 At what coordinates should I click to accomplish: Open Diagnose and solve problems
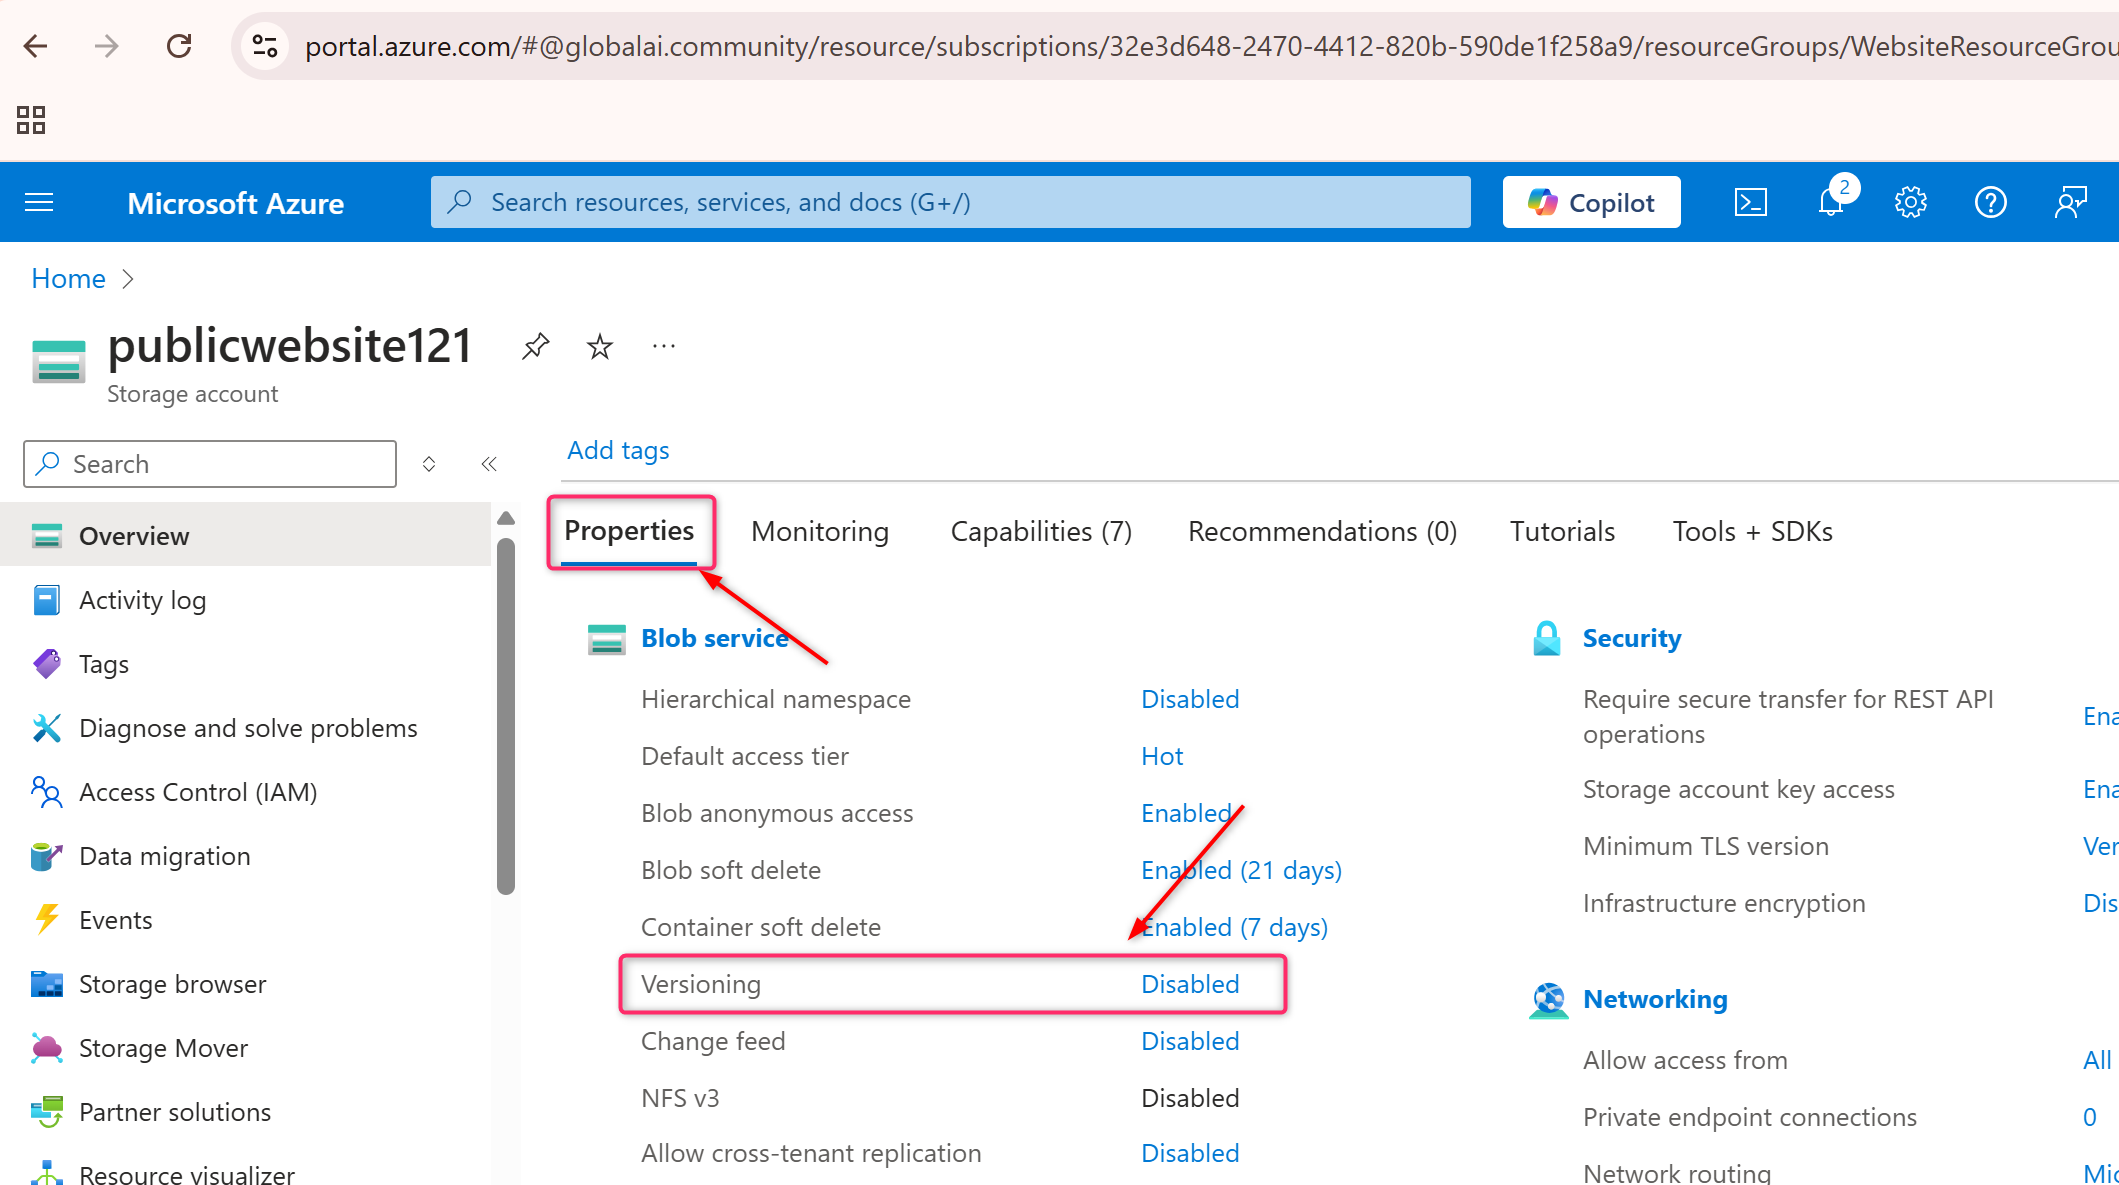tap(246, 728)
